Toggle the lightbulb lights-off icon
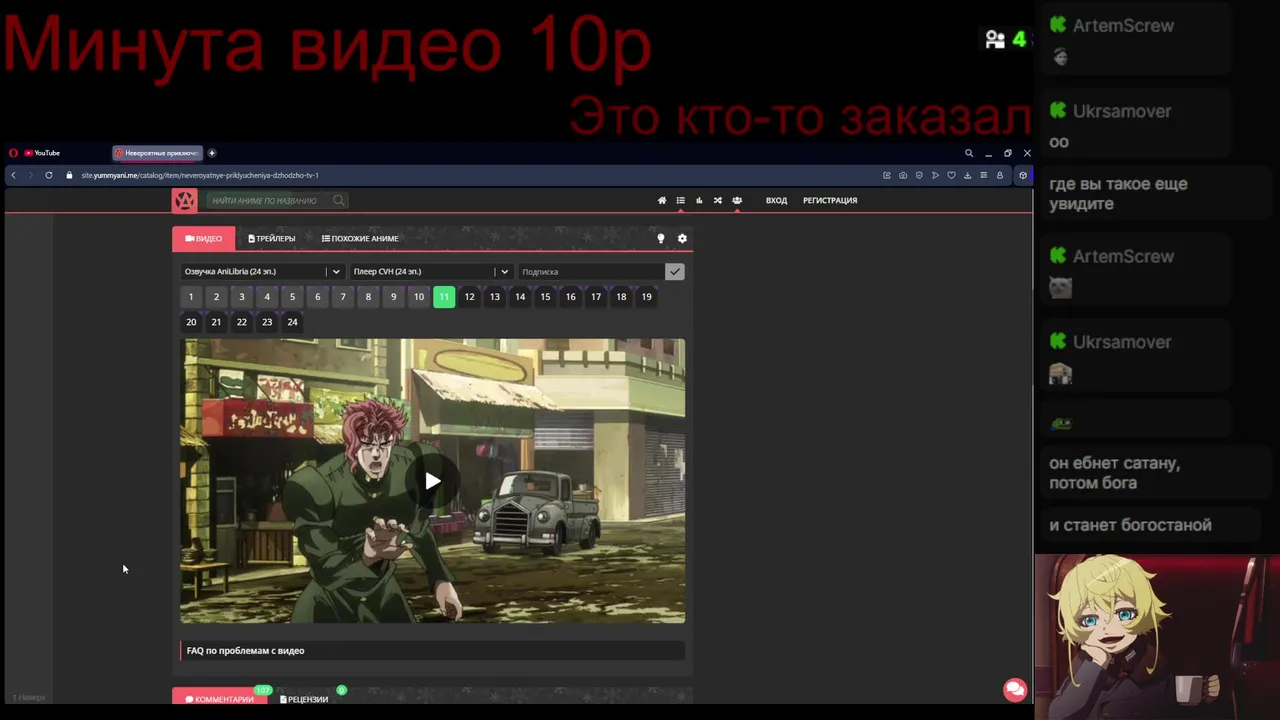 click(660, 238)
